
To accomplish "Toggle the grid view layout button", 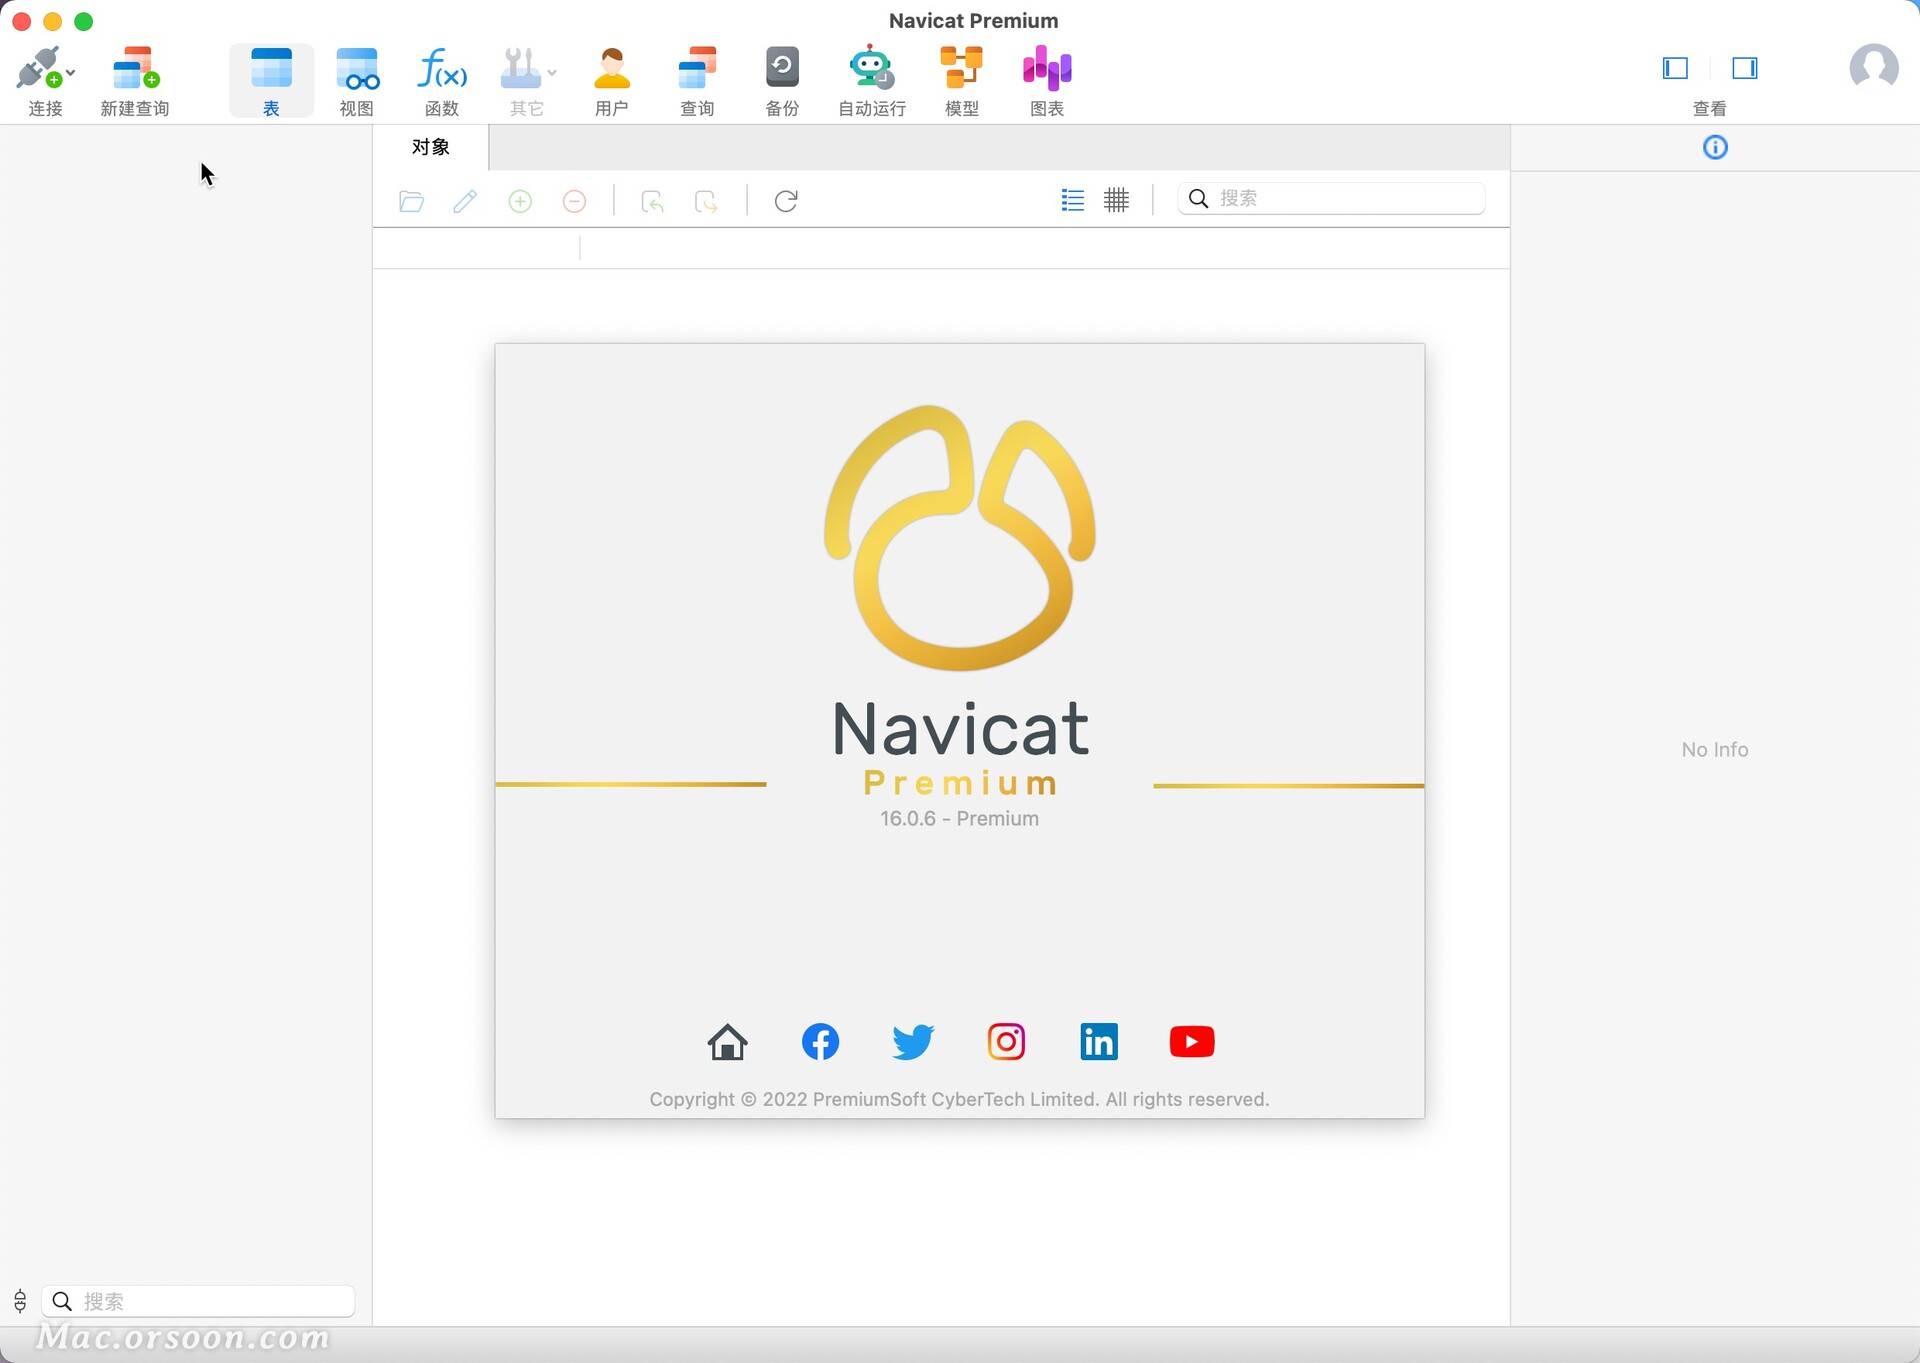I will pos(1115,199).
